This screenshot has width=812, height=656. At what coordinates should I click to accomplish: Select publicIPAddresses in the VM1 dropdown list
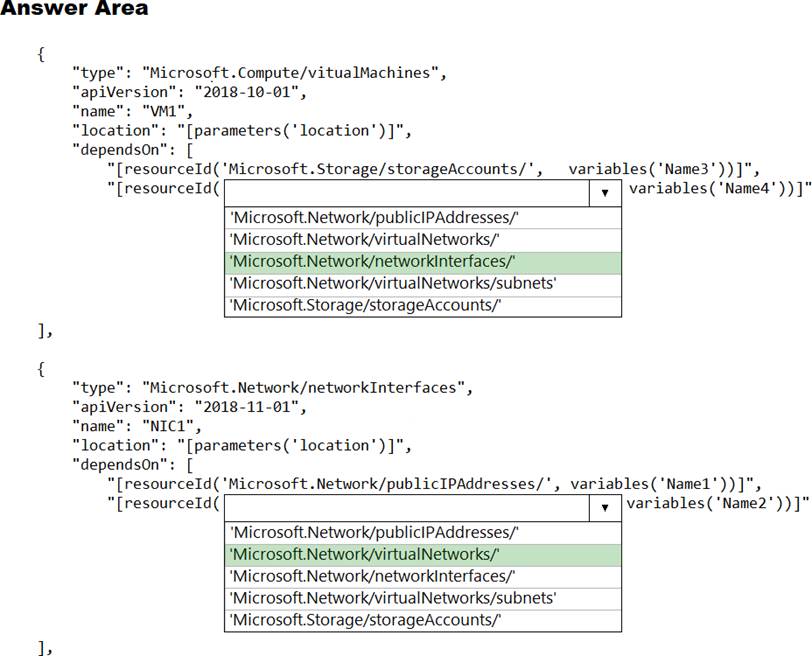(375, 218)
